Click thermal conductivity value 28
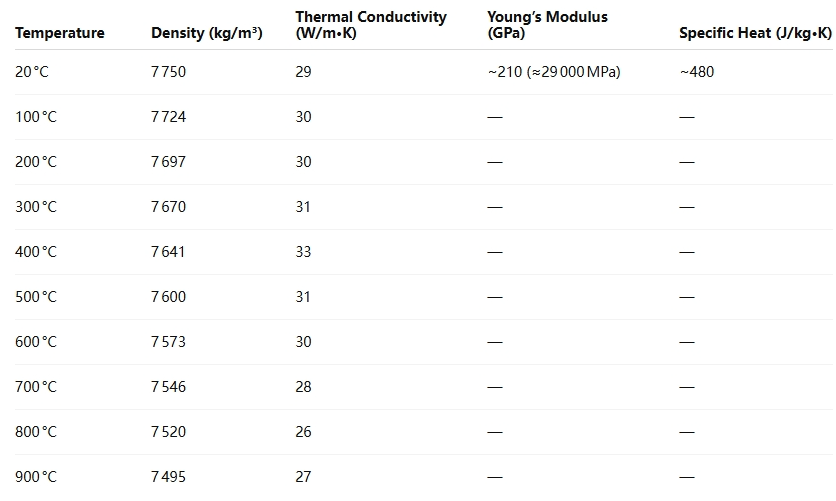836x501 pixels. pos(303,387)
